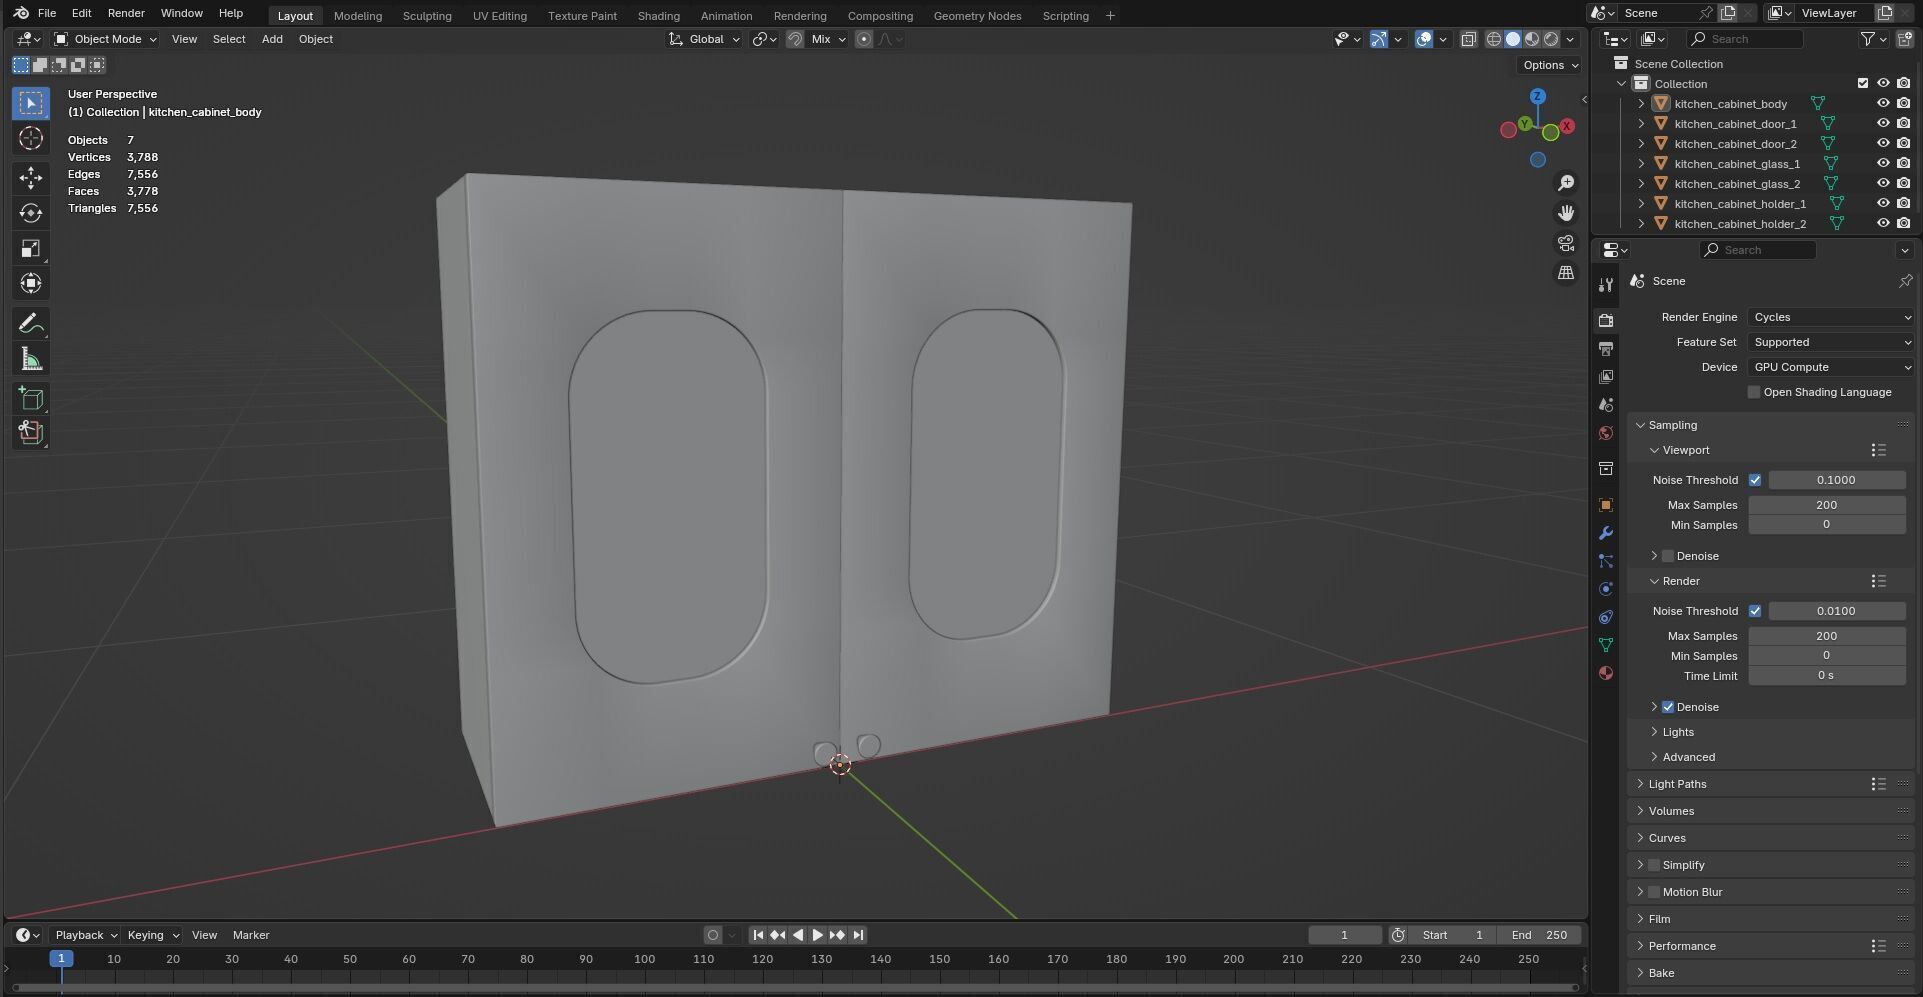
Task: Open Feature Set dropdown
Action: point(1831,342)
